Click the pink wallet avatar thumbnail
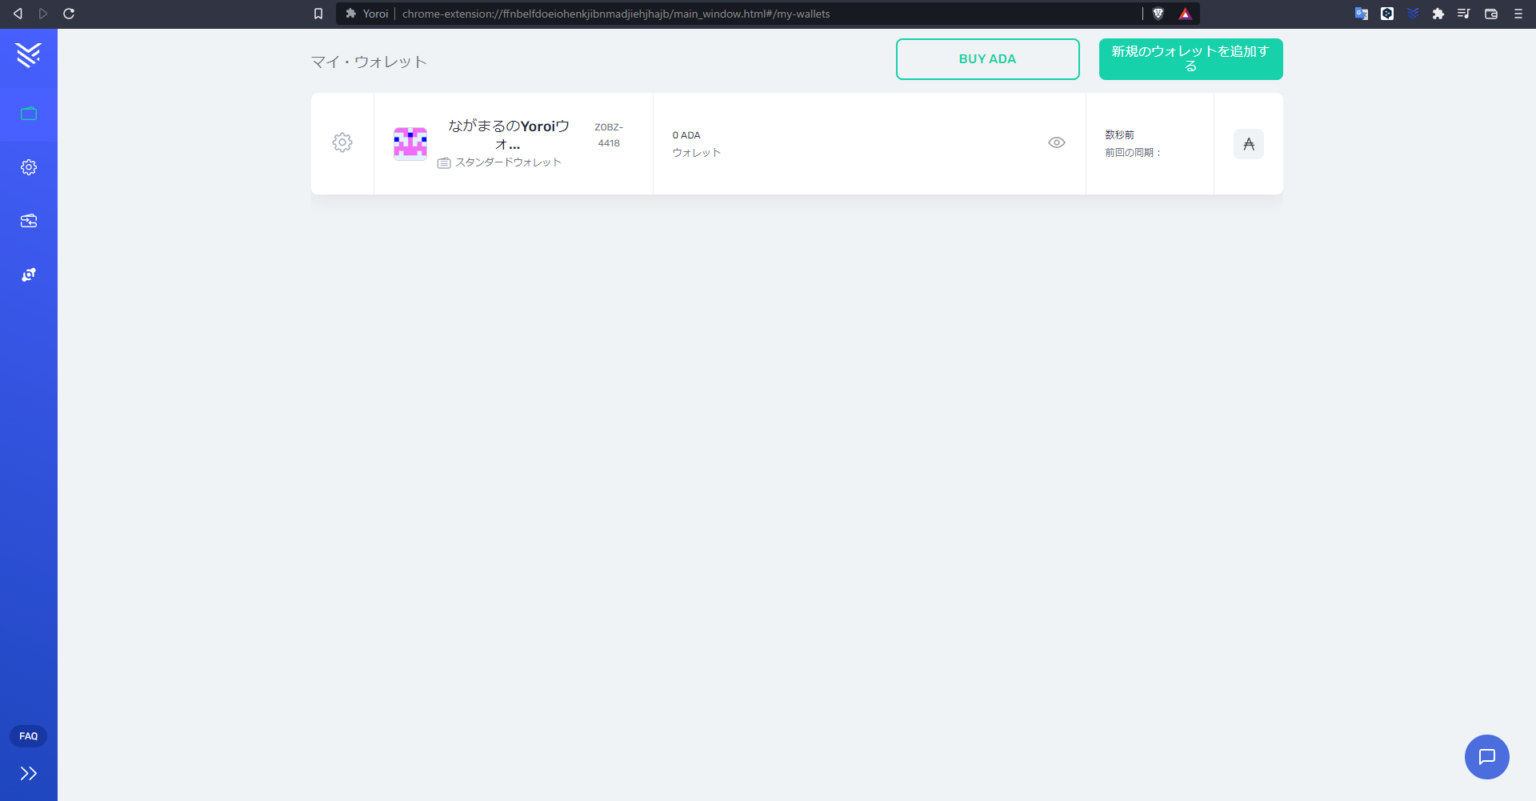 [410, 143]
